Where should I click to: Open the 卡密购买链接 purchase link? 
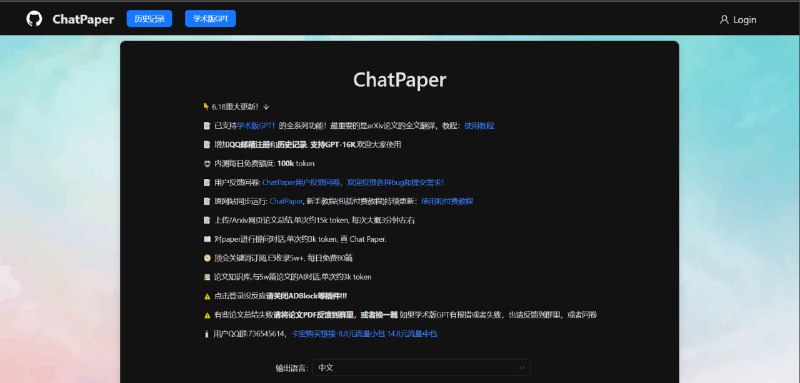click(x=313, y=334)
